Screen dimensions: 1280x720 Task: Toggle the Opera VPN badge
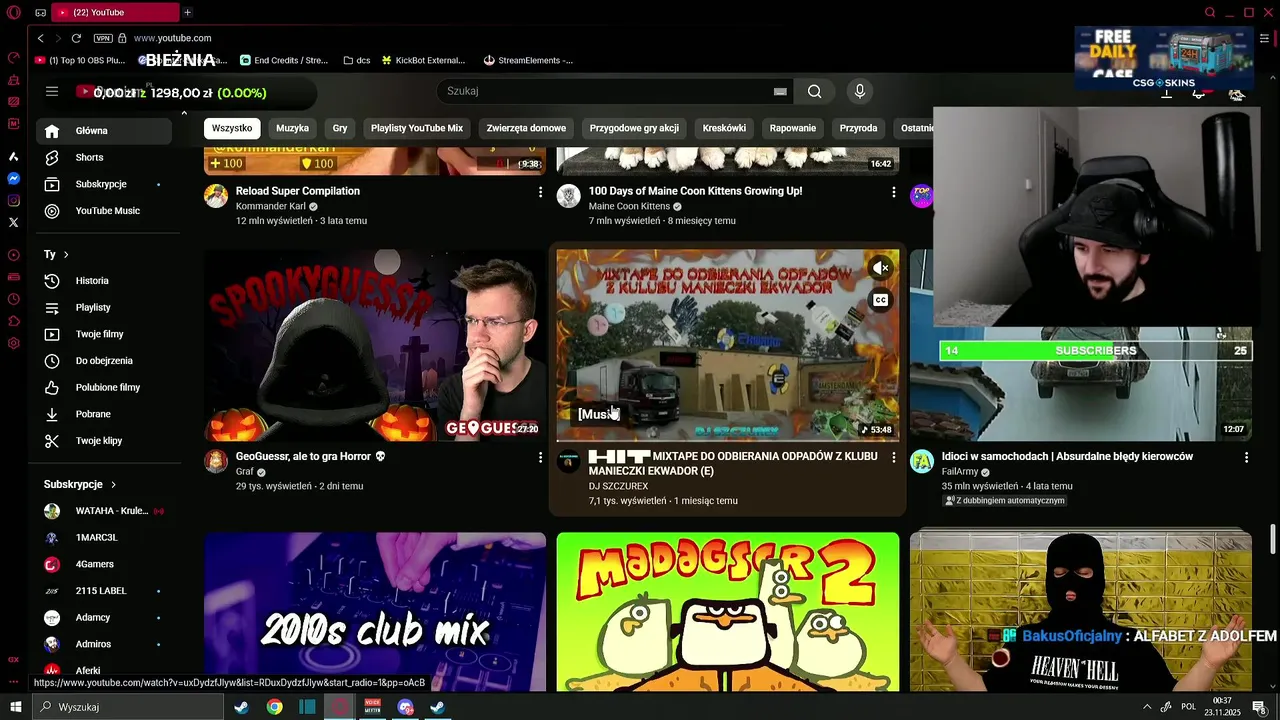(x=103, y=38)
